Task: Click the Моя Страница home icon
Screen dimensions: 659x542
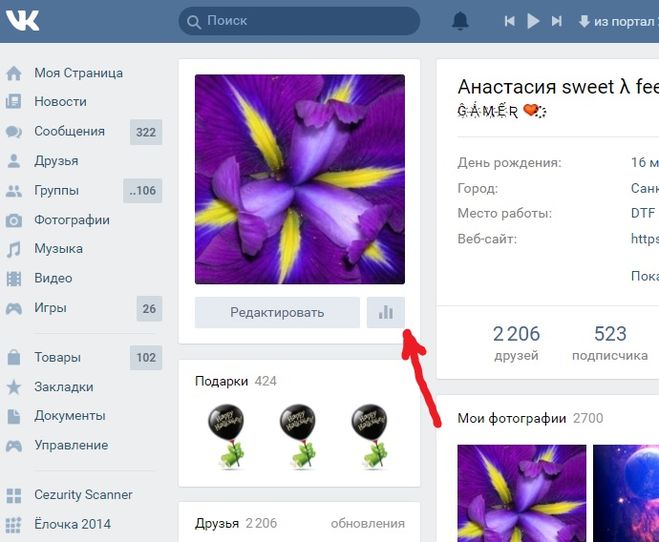Action: (x=13, y=73)
